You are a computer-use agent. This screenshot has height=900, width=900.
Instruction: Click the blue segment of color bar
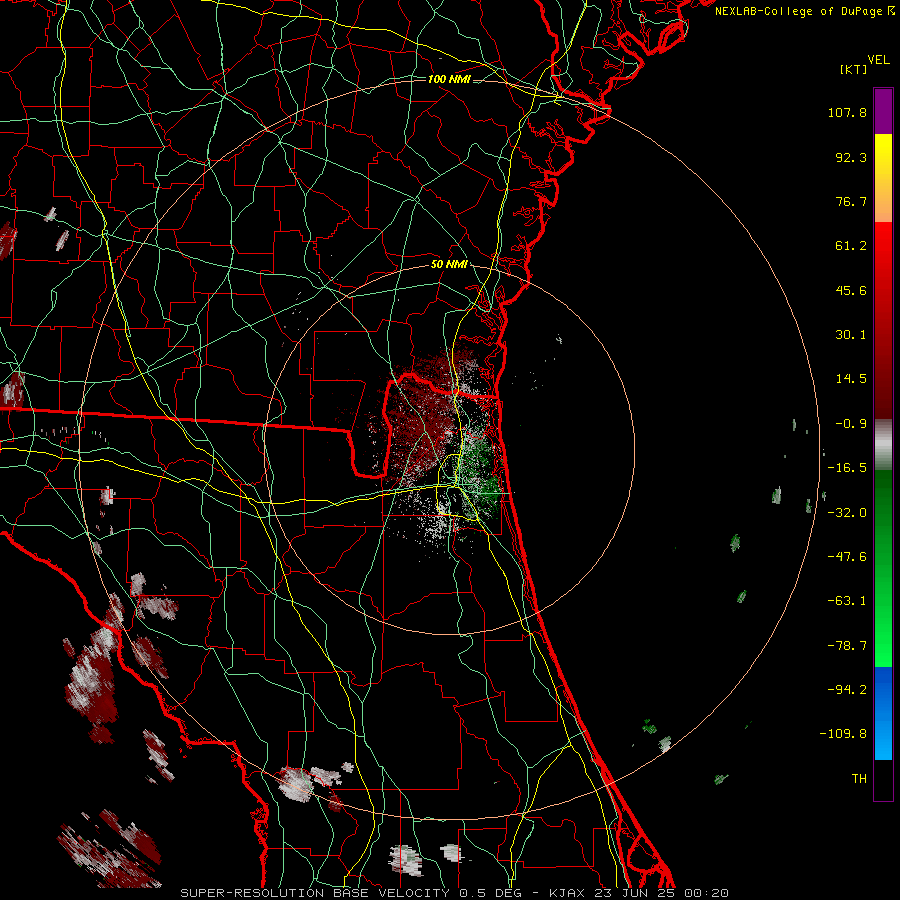[883, 713]
